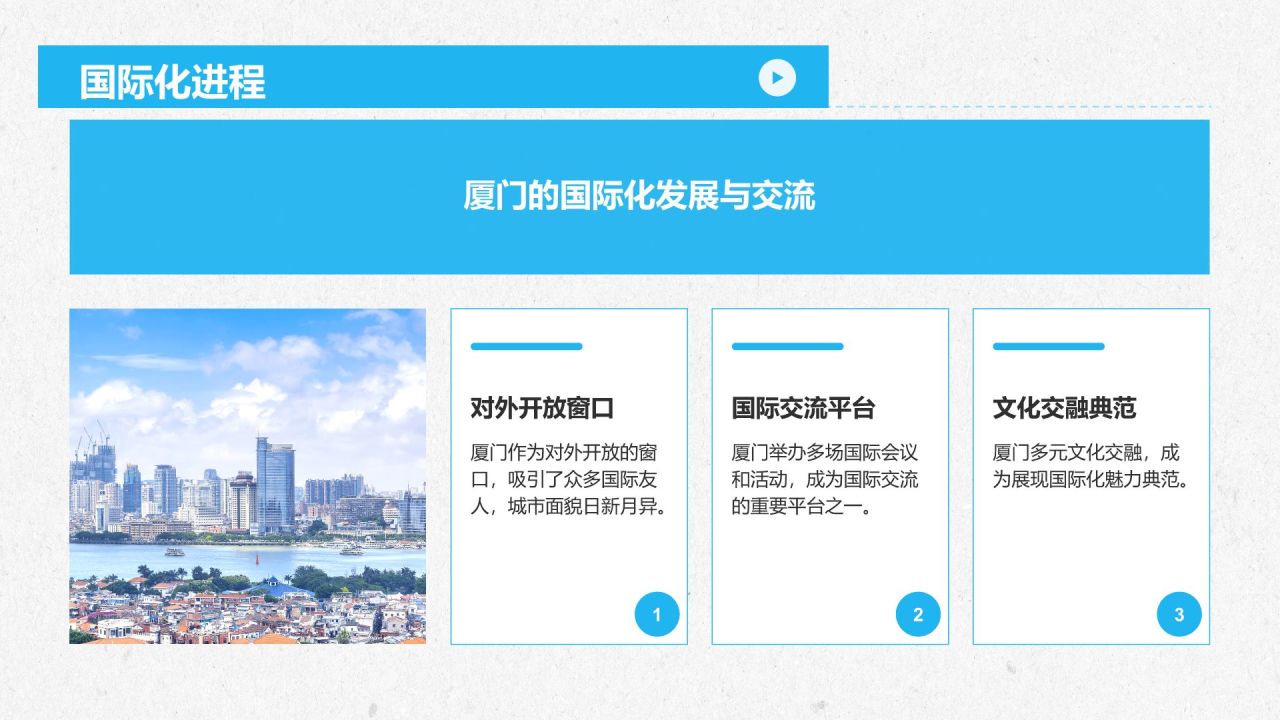Screen dimensions: 1280x720
Task: Click the number 1 circle badge
Action: [657, 615]
